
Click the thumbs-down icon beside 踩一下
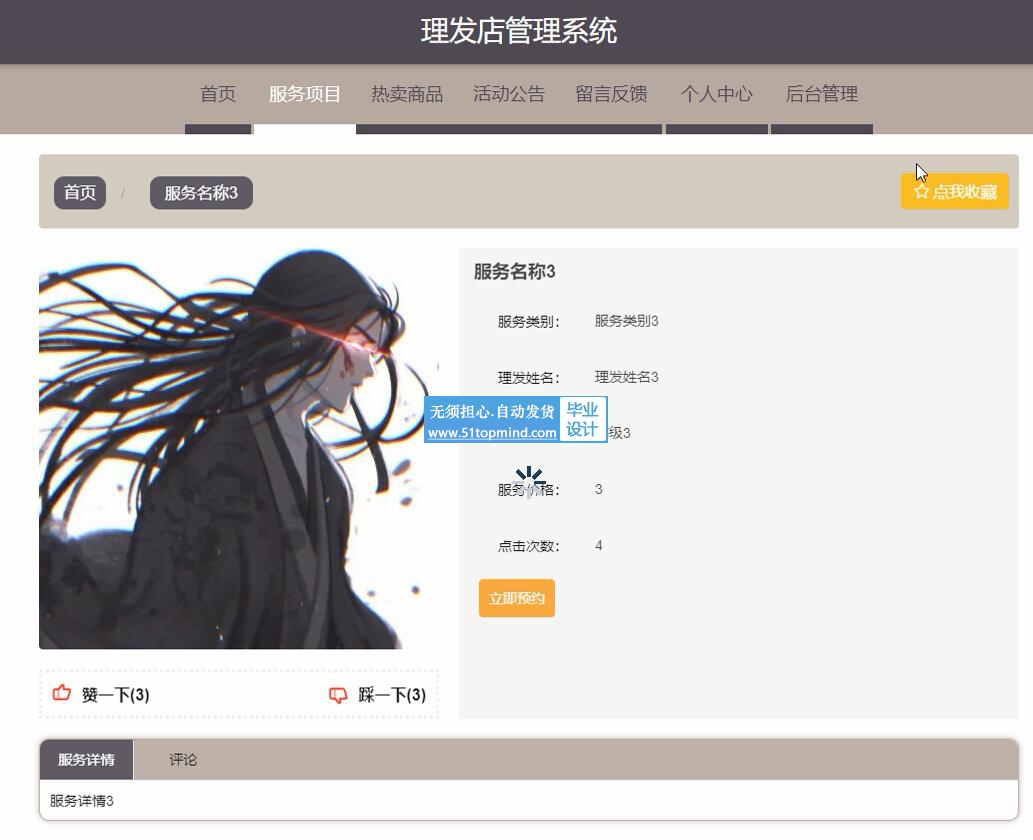click(338, 694)
